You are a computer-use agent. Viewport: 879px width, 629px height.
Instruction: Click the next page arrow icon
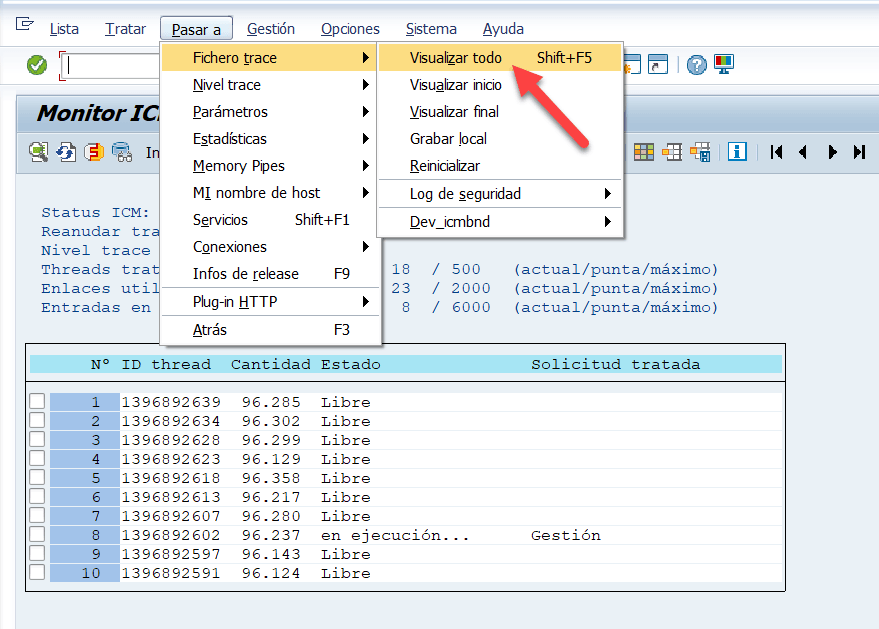click(832, 152)
